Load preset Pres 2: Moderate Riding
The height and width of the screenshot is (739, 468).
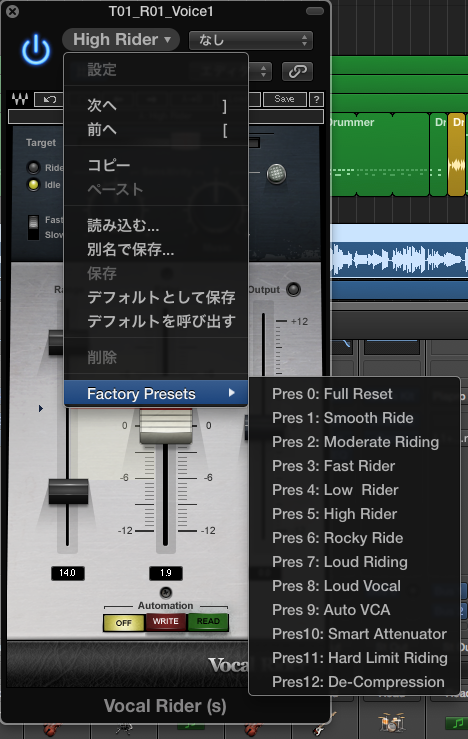point(354,442)
